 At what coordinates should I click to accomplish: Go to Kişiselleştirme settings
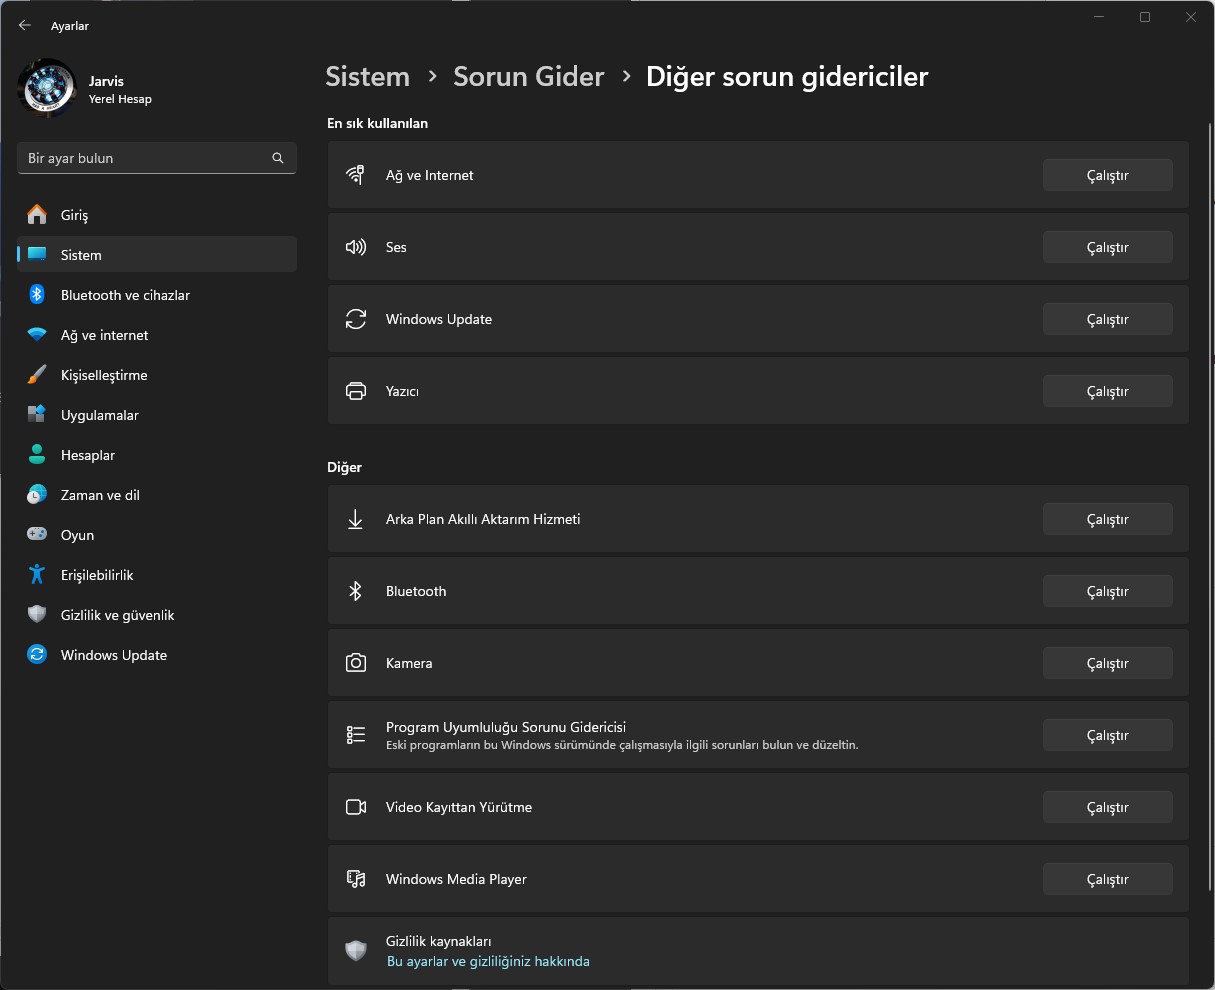point(157,375)
